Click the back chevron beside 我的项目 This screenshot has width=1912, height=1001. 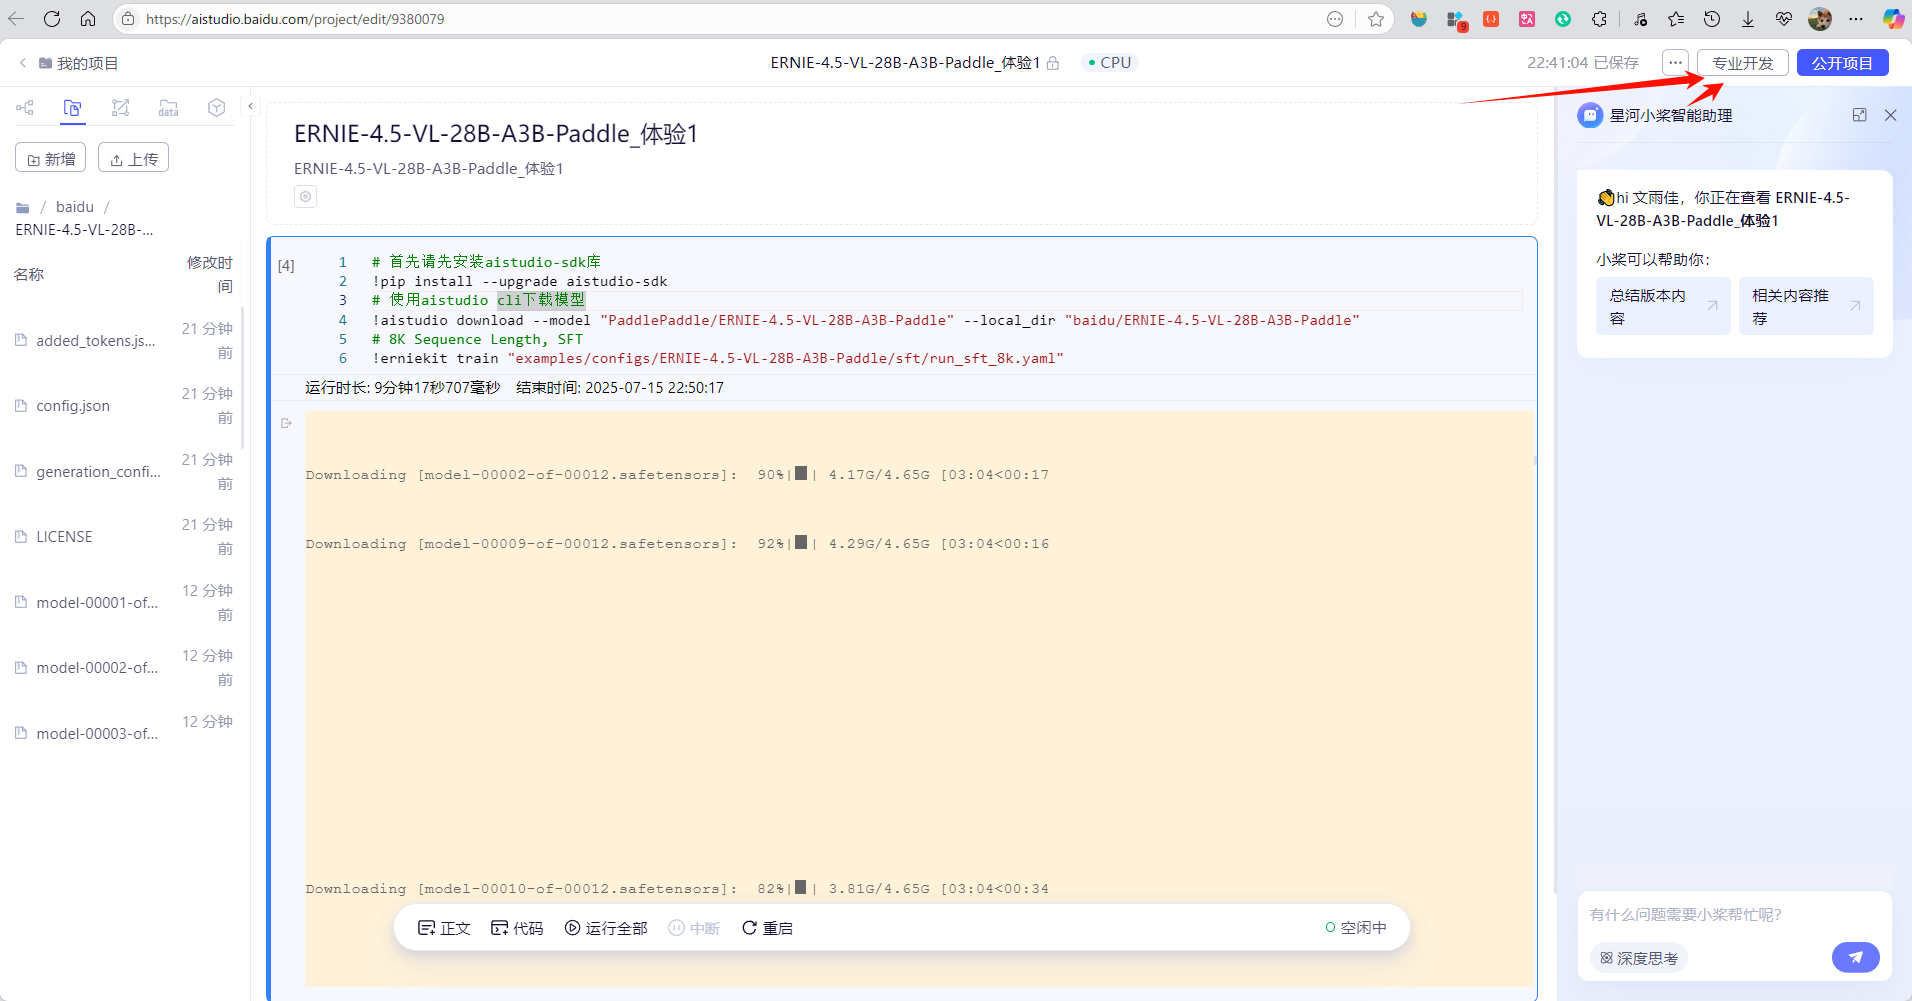(x=23, y=63)
